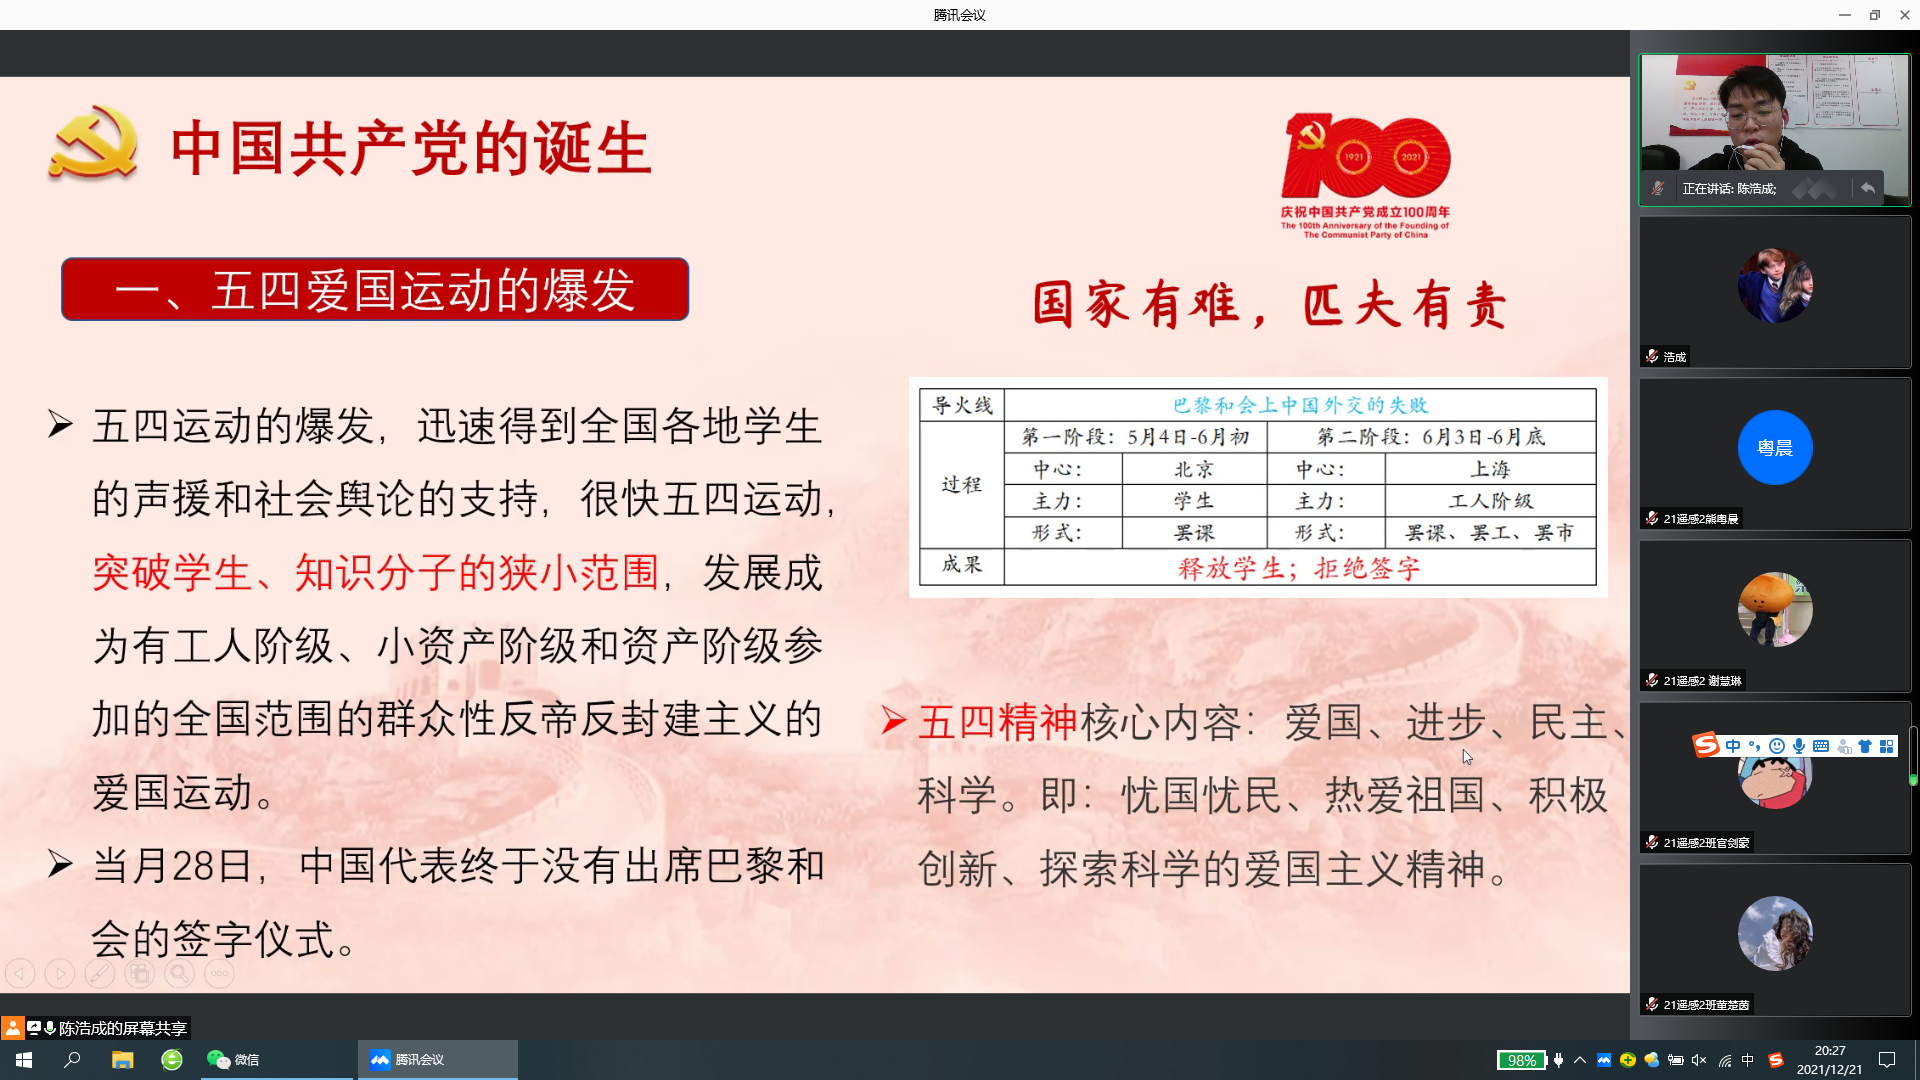The image size is (1920, 1080).
Task: Go to previous slide via slideshow arrow
Action: pos(20,972)
